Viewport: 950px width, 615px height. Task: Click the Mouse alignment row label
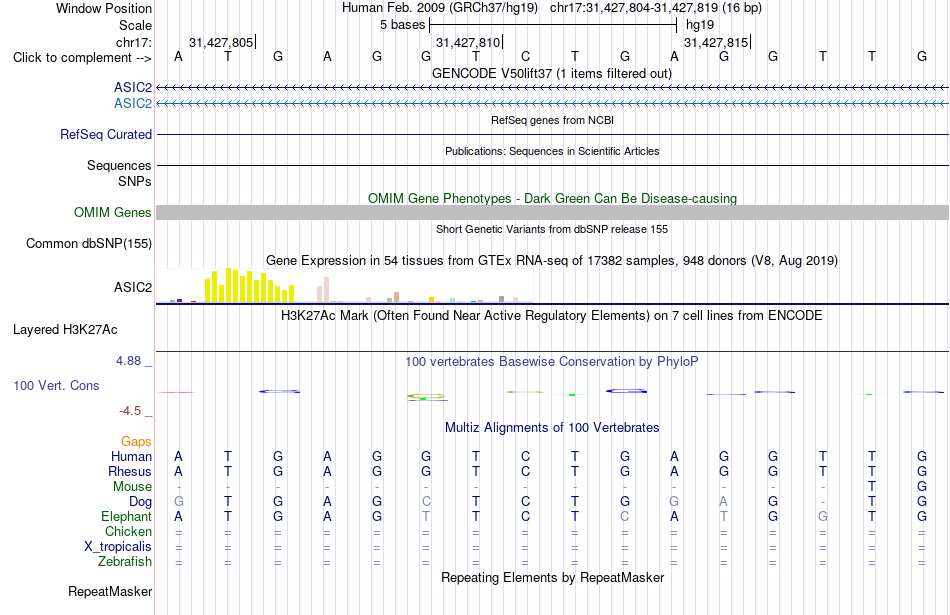(x=132, y=487)
